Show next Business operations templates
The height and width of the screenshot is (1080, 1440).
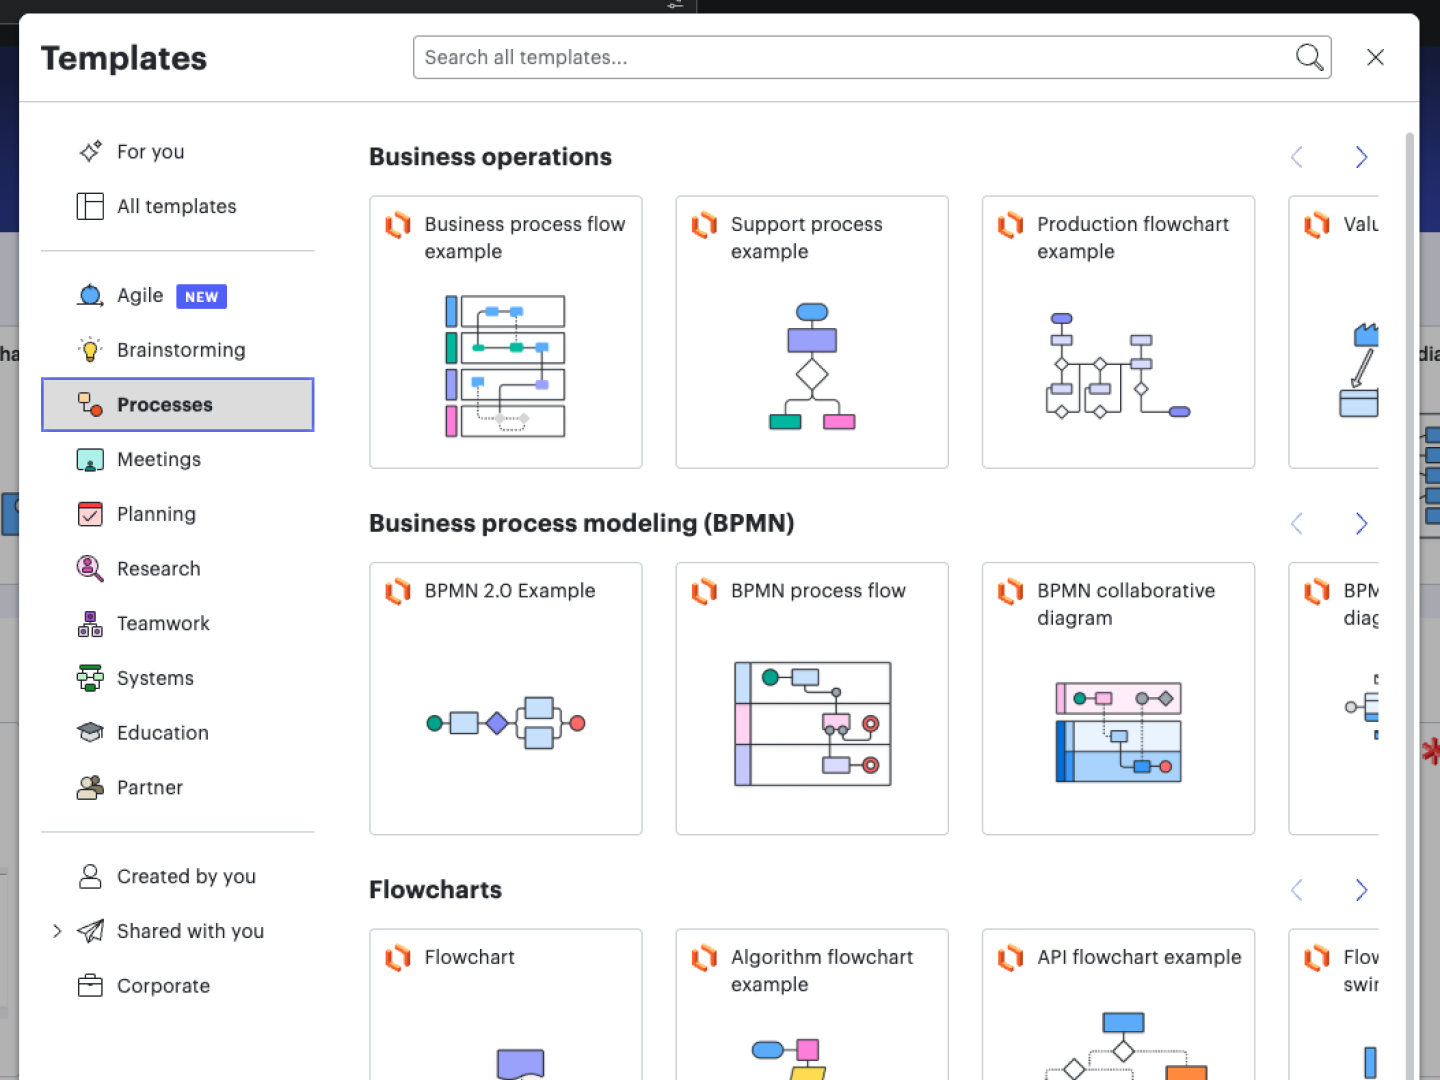click(x=1361, y=157)
